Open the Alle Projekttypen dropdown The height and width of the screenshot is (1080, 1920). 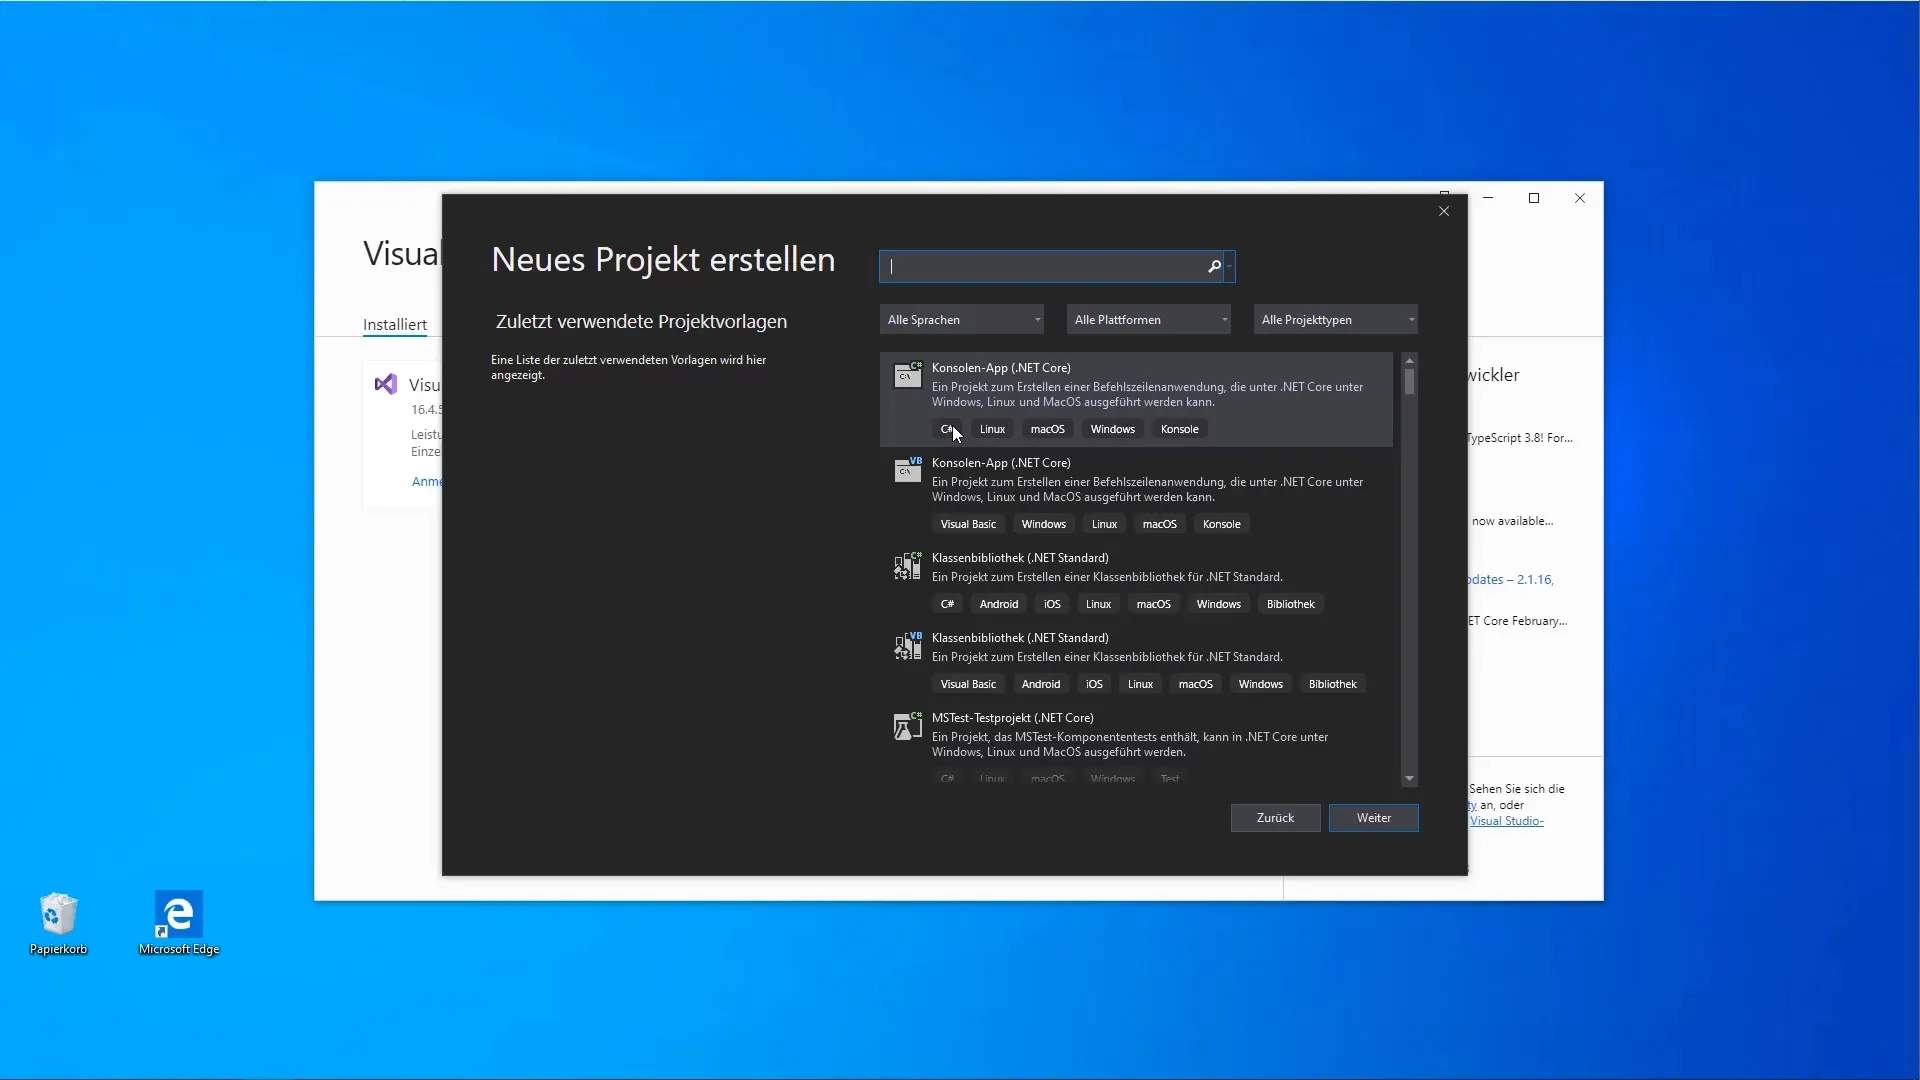pyautogui.click(x=1336, y=320)
